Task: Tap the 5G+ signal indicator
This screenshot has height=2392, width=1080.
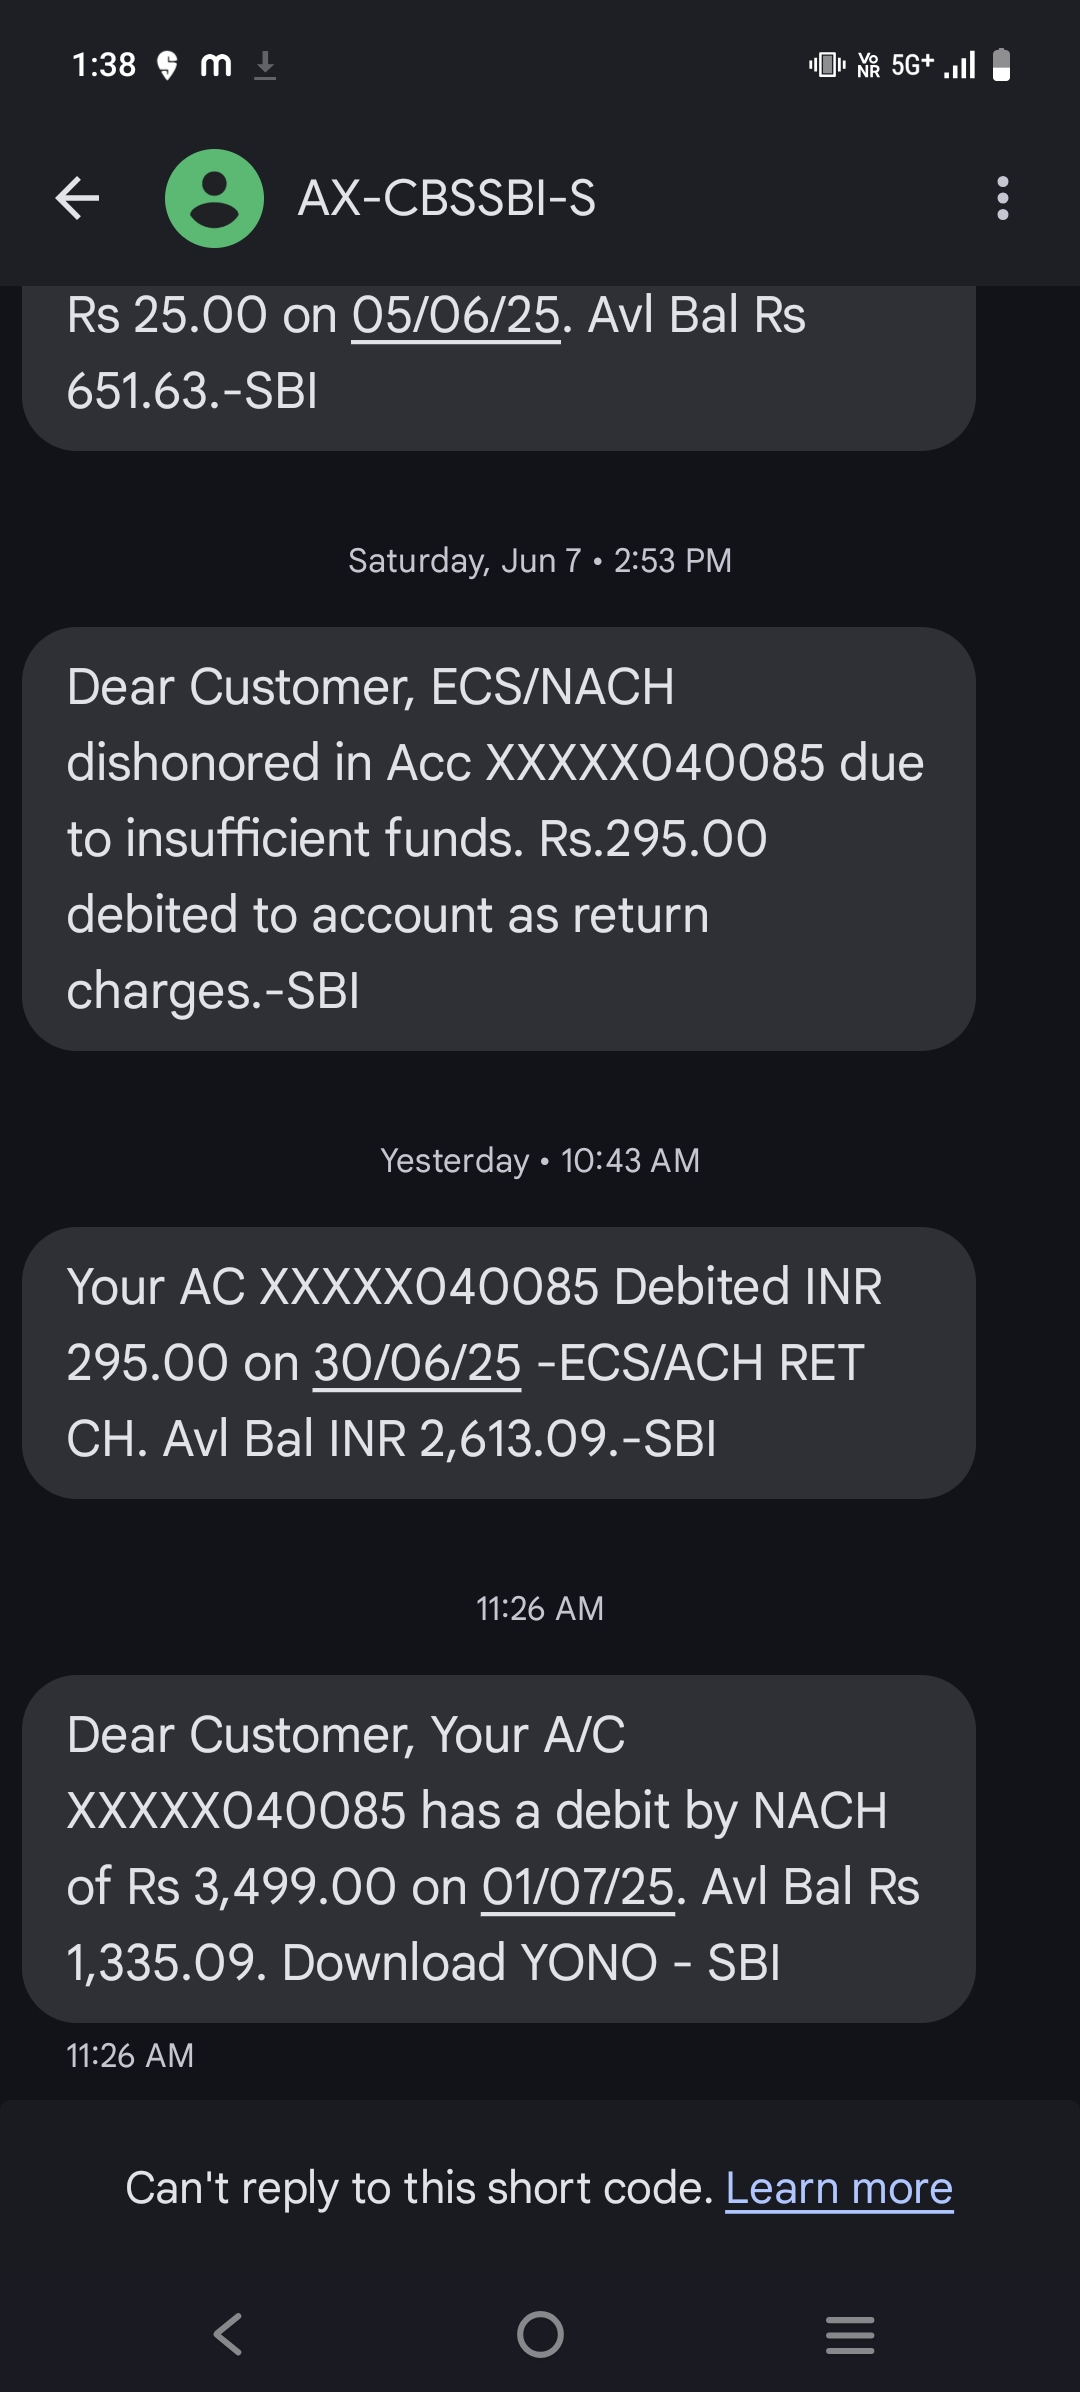Action: [912, 66]
